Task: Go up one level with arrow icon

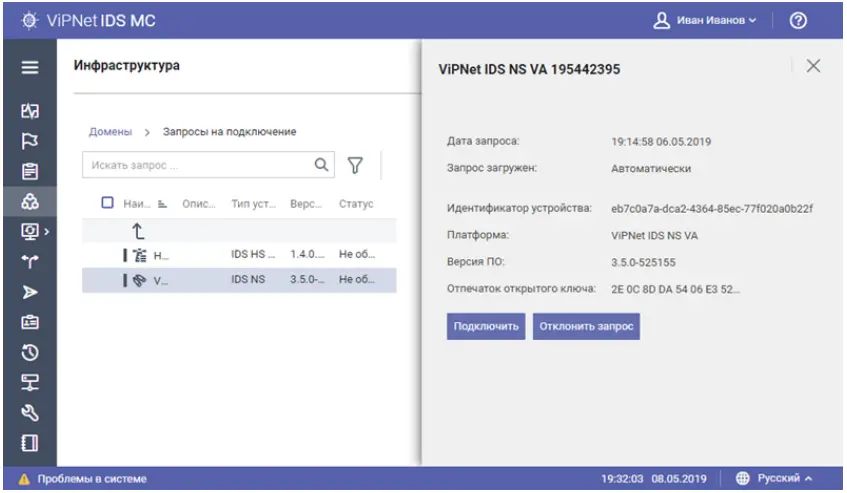Action: click(x=138, y=232)
